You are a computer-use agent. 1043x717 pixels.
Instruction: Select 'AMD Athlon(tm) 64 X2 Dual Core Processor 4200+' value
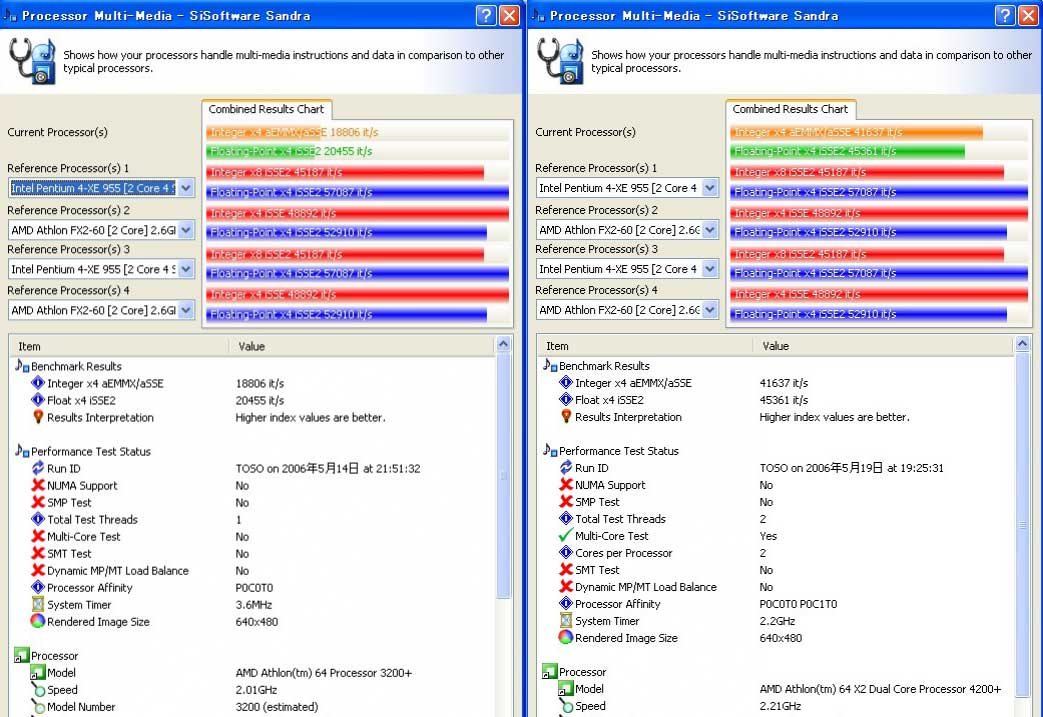point(880,689)
